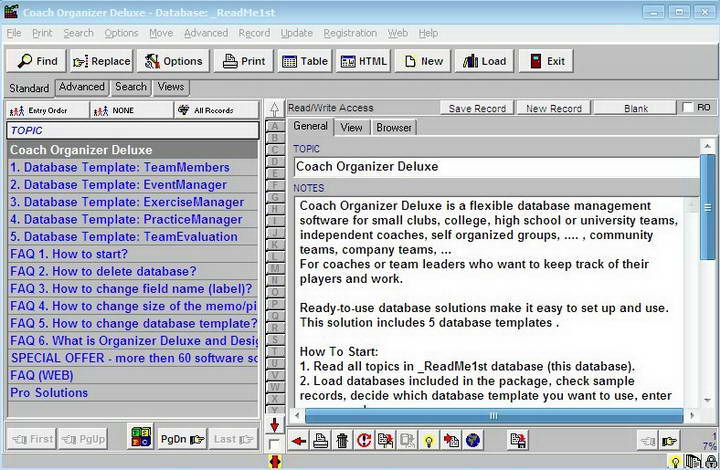This screenshot has width=720, height=470.
Task: Open the Options toolbar button
Action: click(x=173, y=61)
